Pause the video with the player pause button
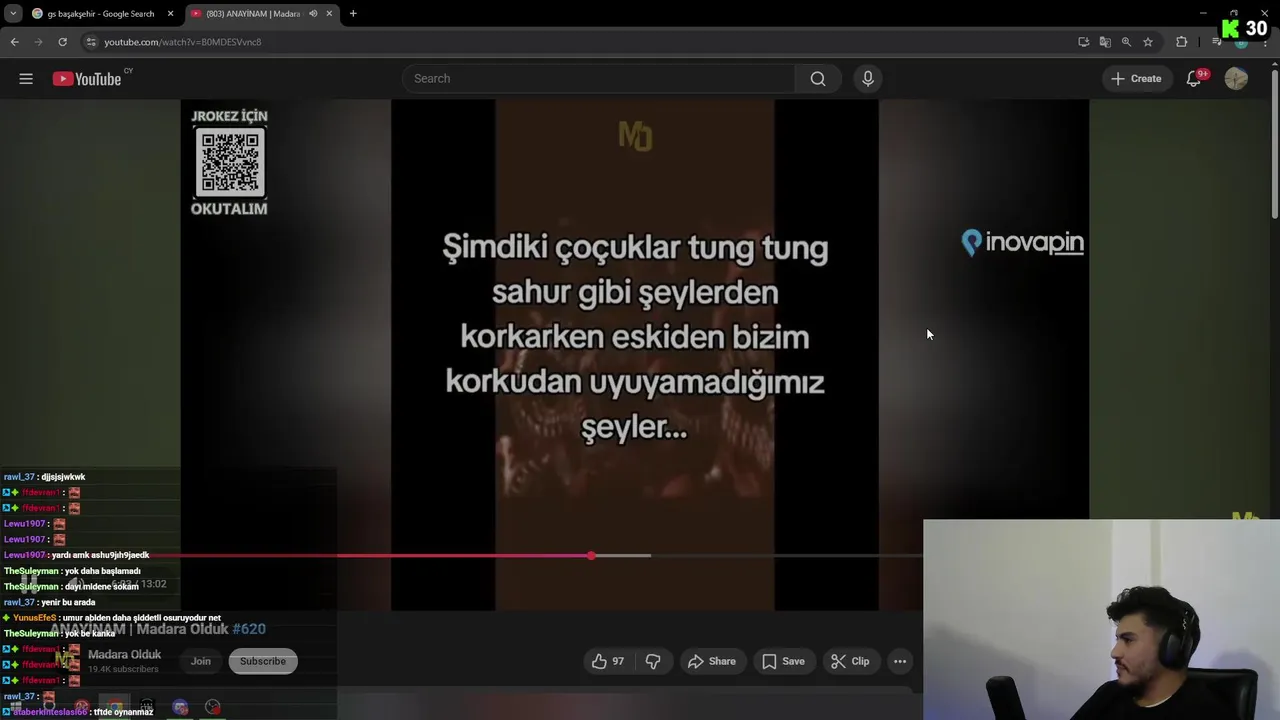Image resolution: width=1280 pixels, height=720 pixels. point(29,584)
